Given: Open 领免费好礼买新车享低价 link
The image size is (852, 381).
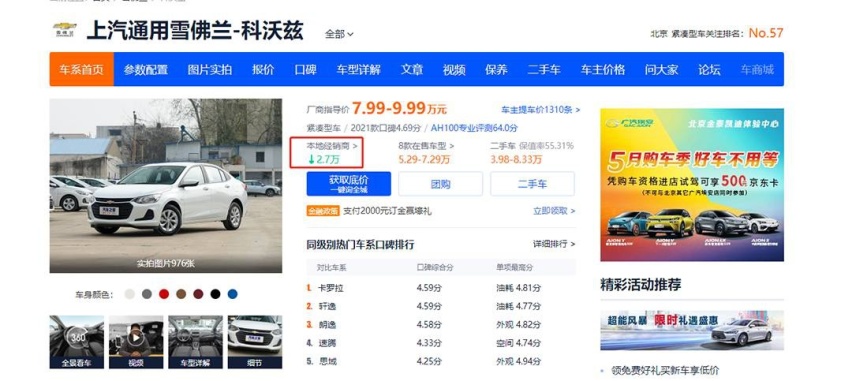Looking at the screenshot, I should click(x=665, y=370).
